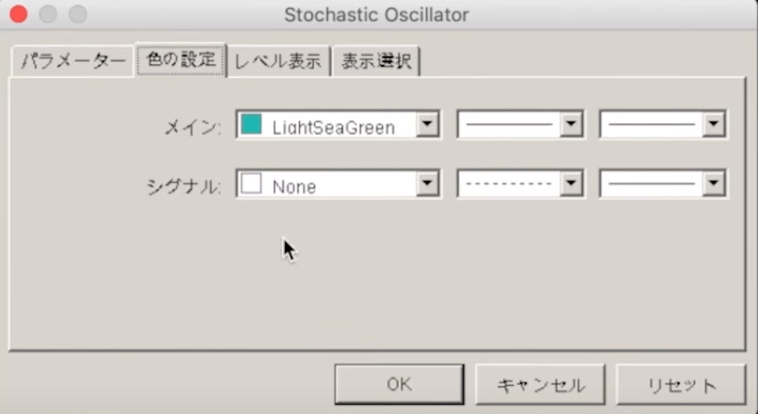Click the solid line preview in the メイン style box

[509, 125]
